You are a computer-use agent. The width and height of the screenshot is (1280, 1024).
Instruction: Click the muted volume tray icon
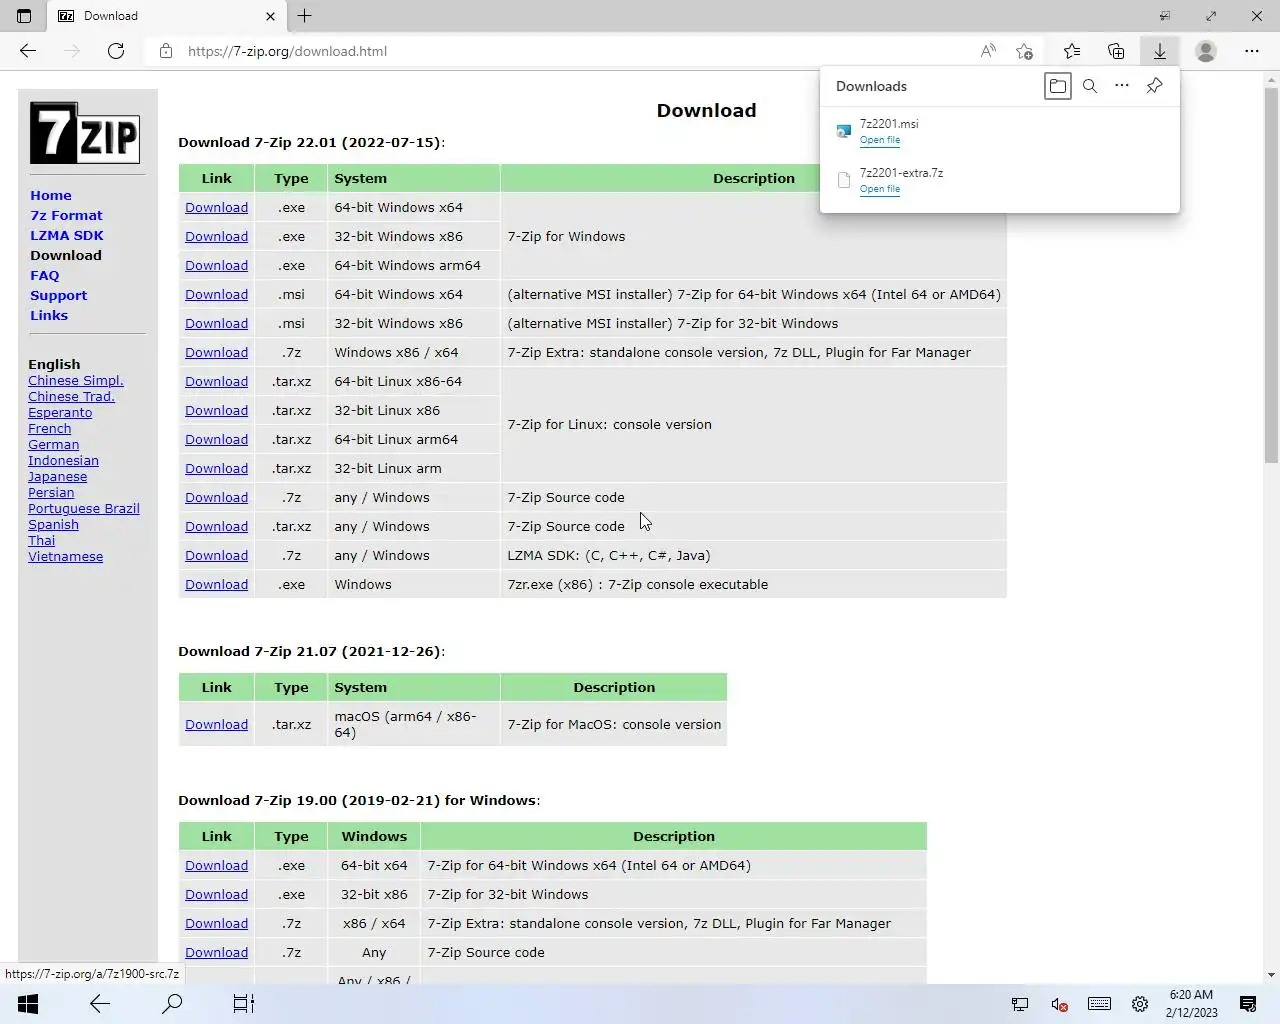coord(1060,1004)
